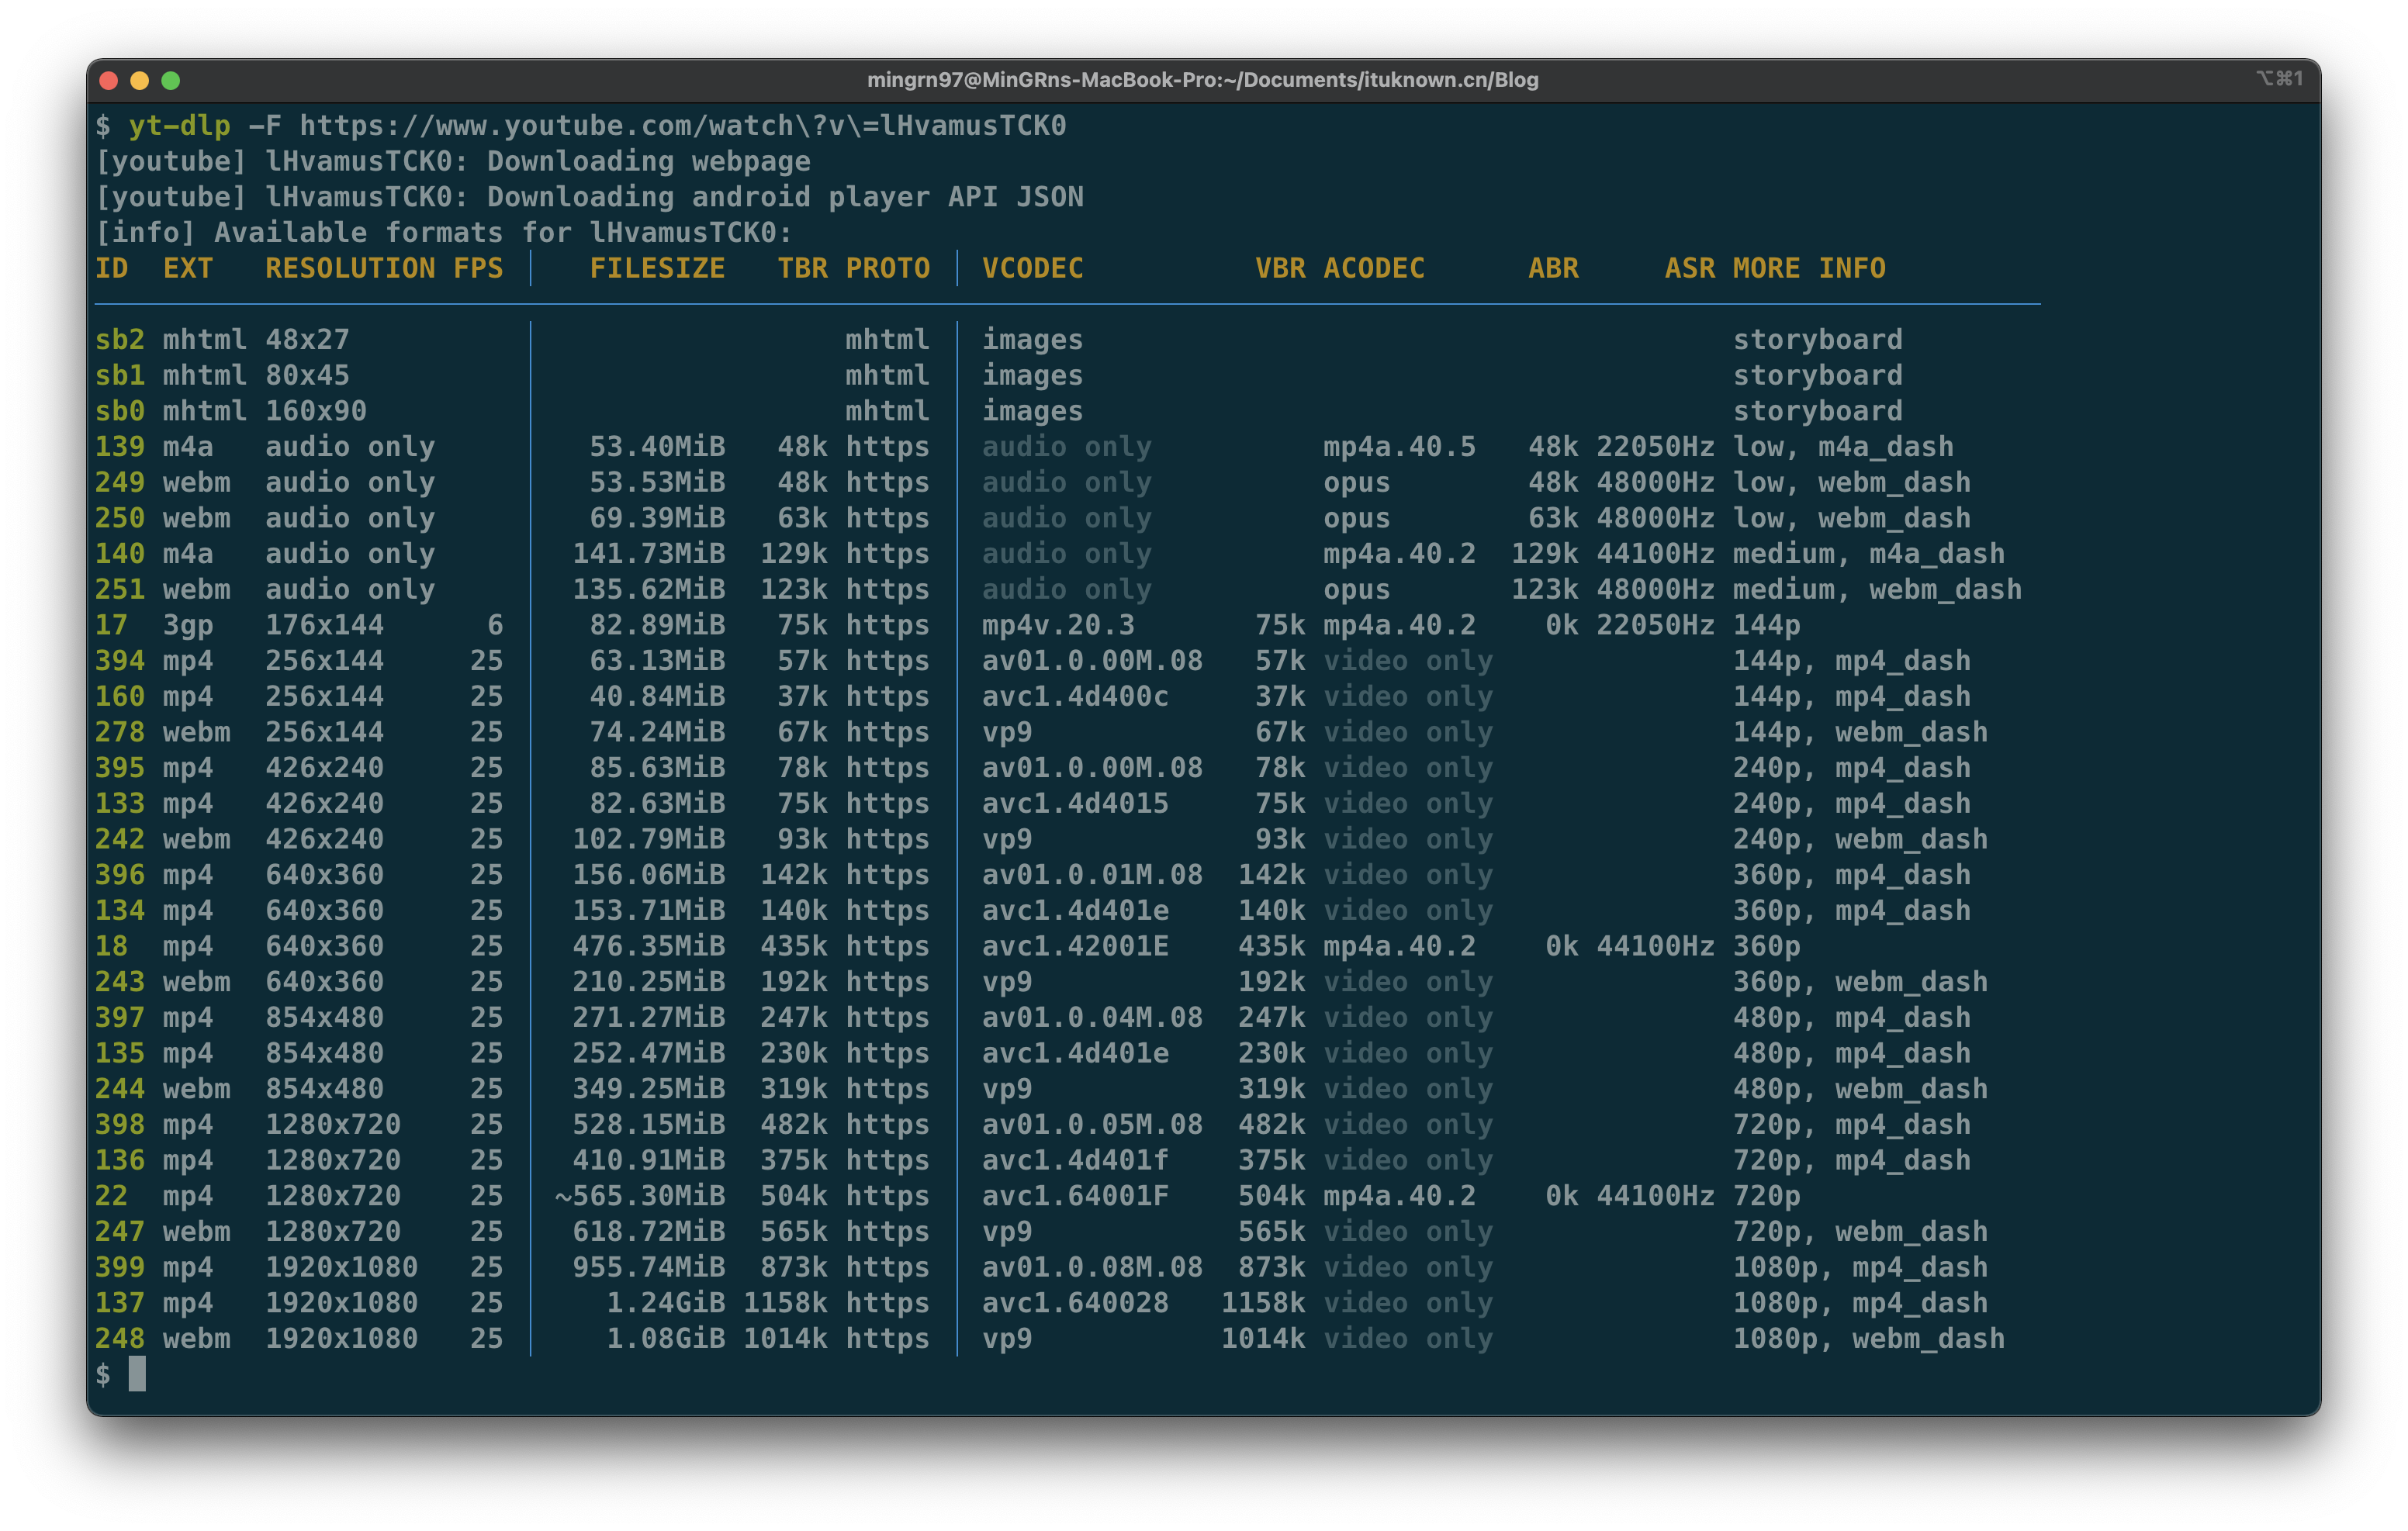Click format ID 133
The image size is (2408, 1531).
click(120, 803)
